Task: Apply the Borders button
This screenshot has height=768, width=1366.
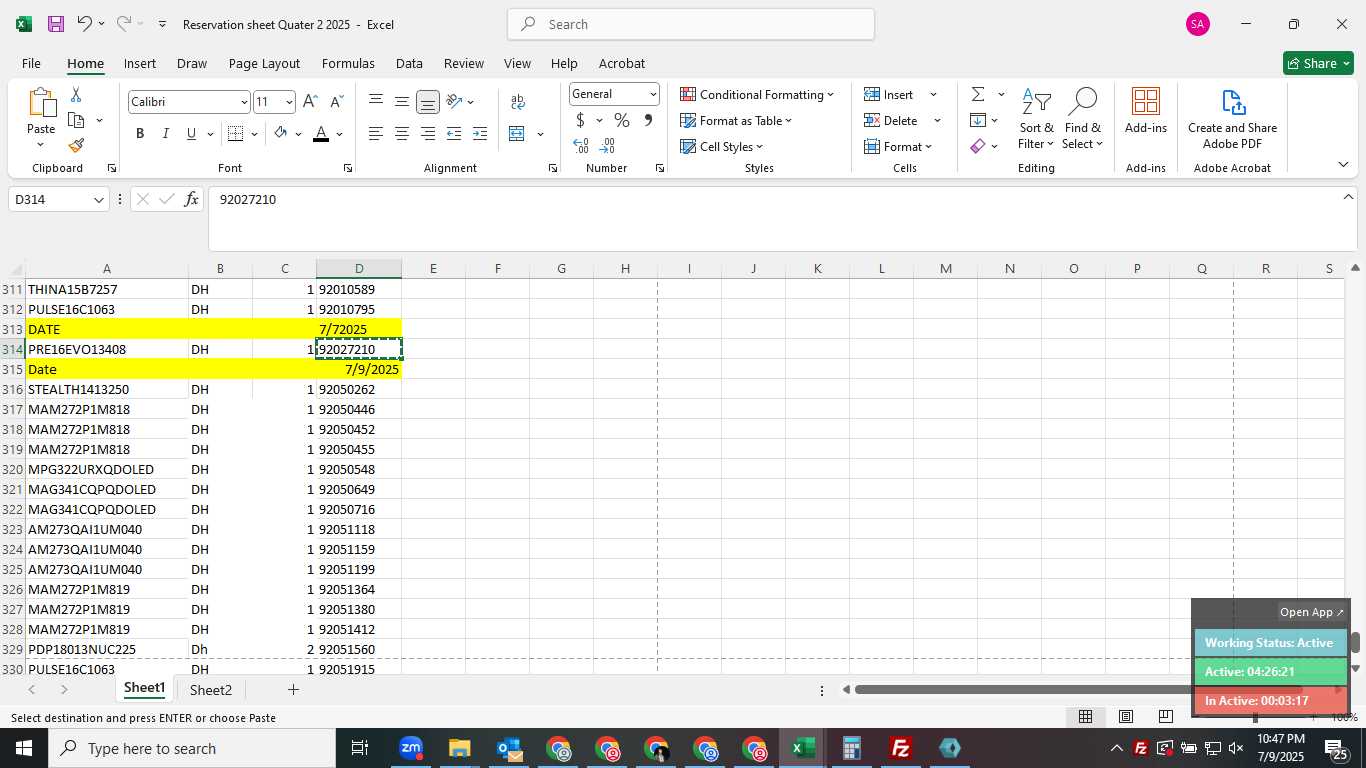Action: click(x=236, y=133)
